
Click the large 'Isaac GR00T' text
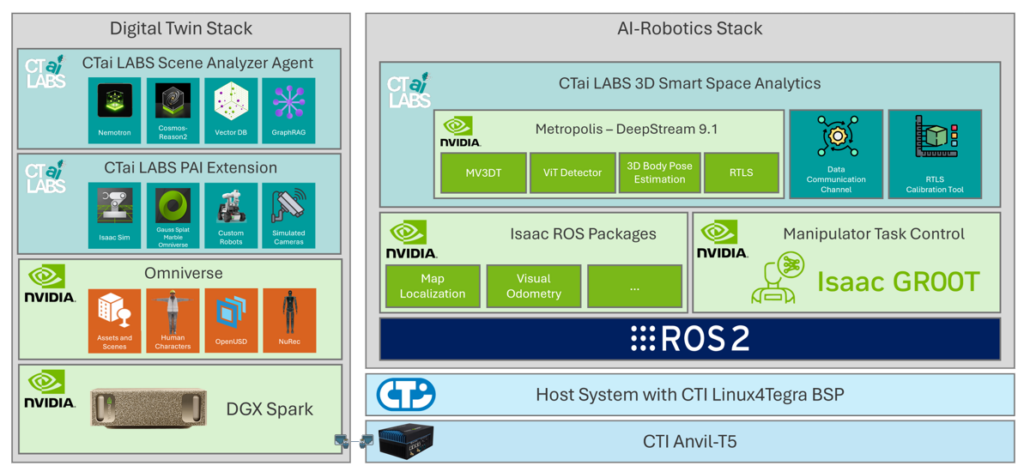[x=899, y=281]
